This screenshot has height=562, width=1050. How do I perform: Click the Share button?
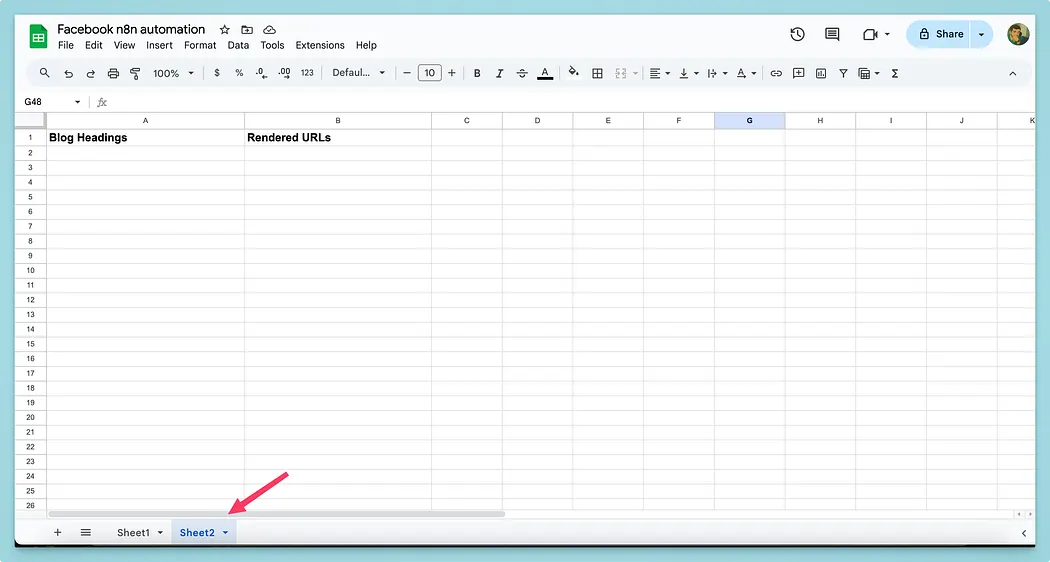tap(939, 34)
